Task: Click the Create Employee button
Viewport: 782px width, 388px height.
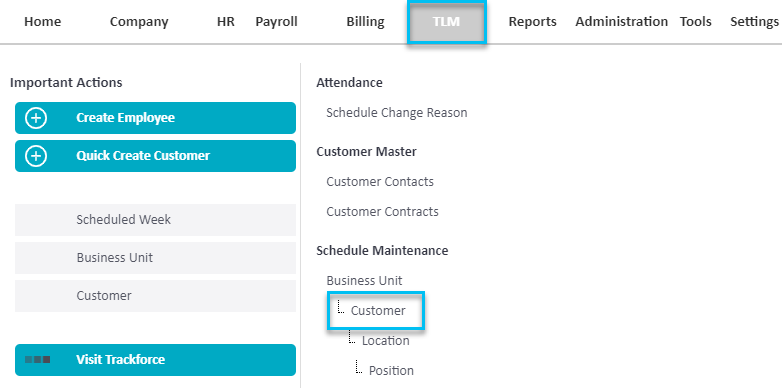Action: [x=155, y=118]
